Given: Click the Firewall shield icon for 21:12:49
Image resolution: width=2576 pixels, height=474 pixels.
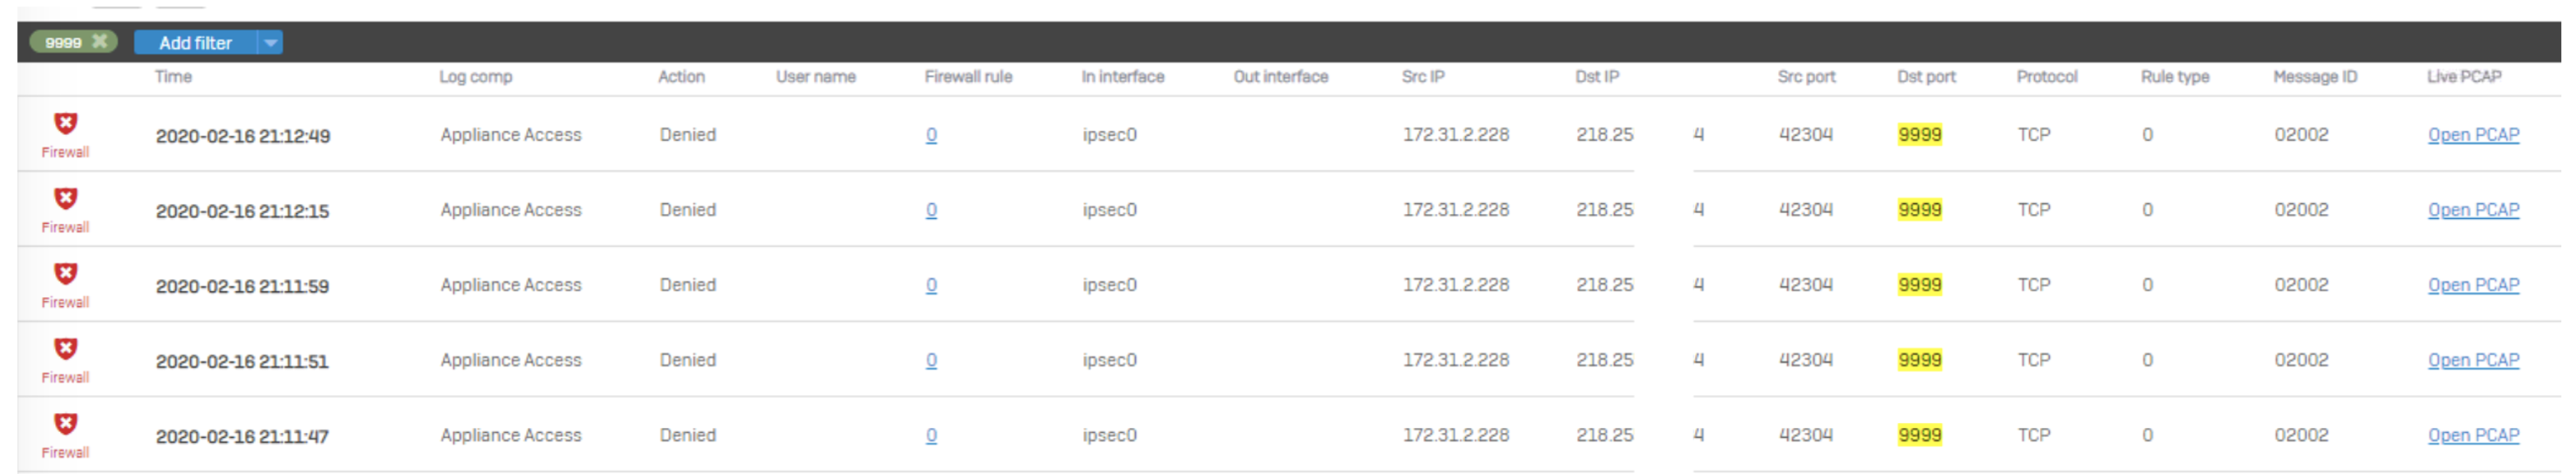Looking at the screenshot, I should pyautogui.click(x=65, y=123).
